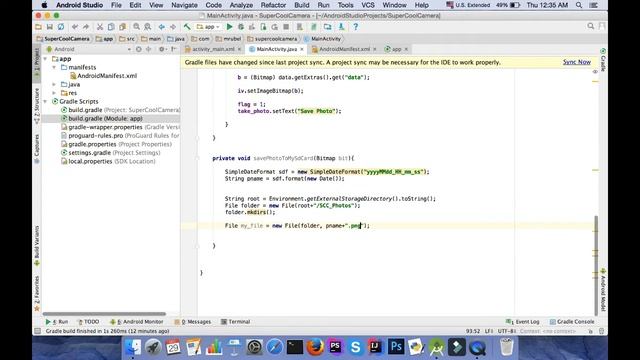
Task: Click the Search Everywhere magnifier in toolbar
Action: 591,27
